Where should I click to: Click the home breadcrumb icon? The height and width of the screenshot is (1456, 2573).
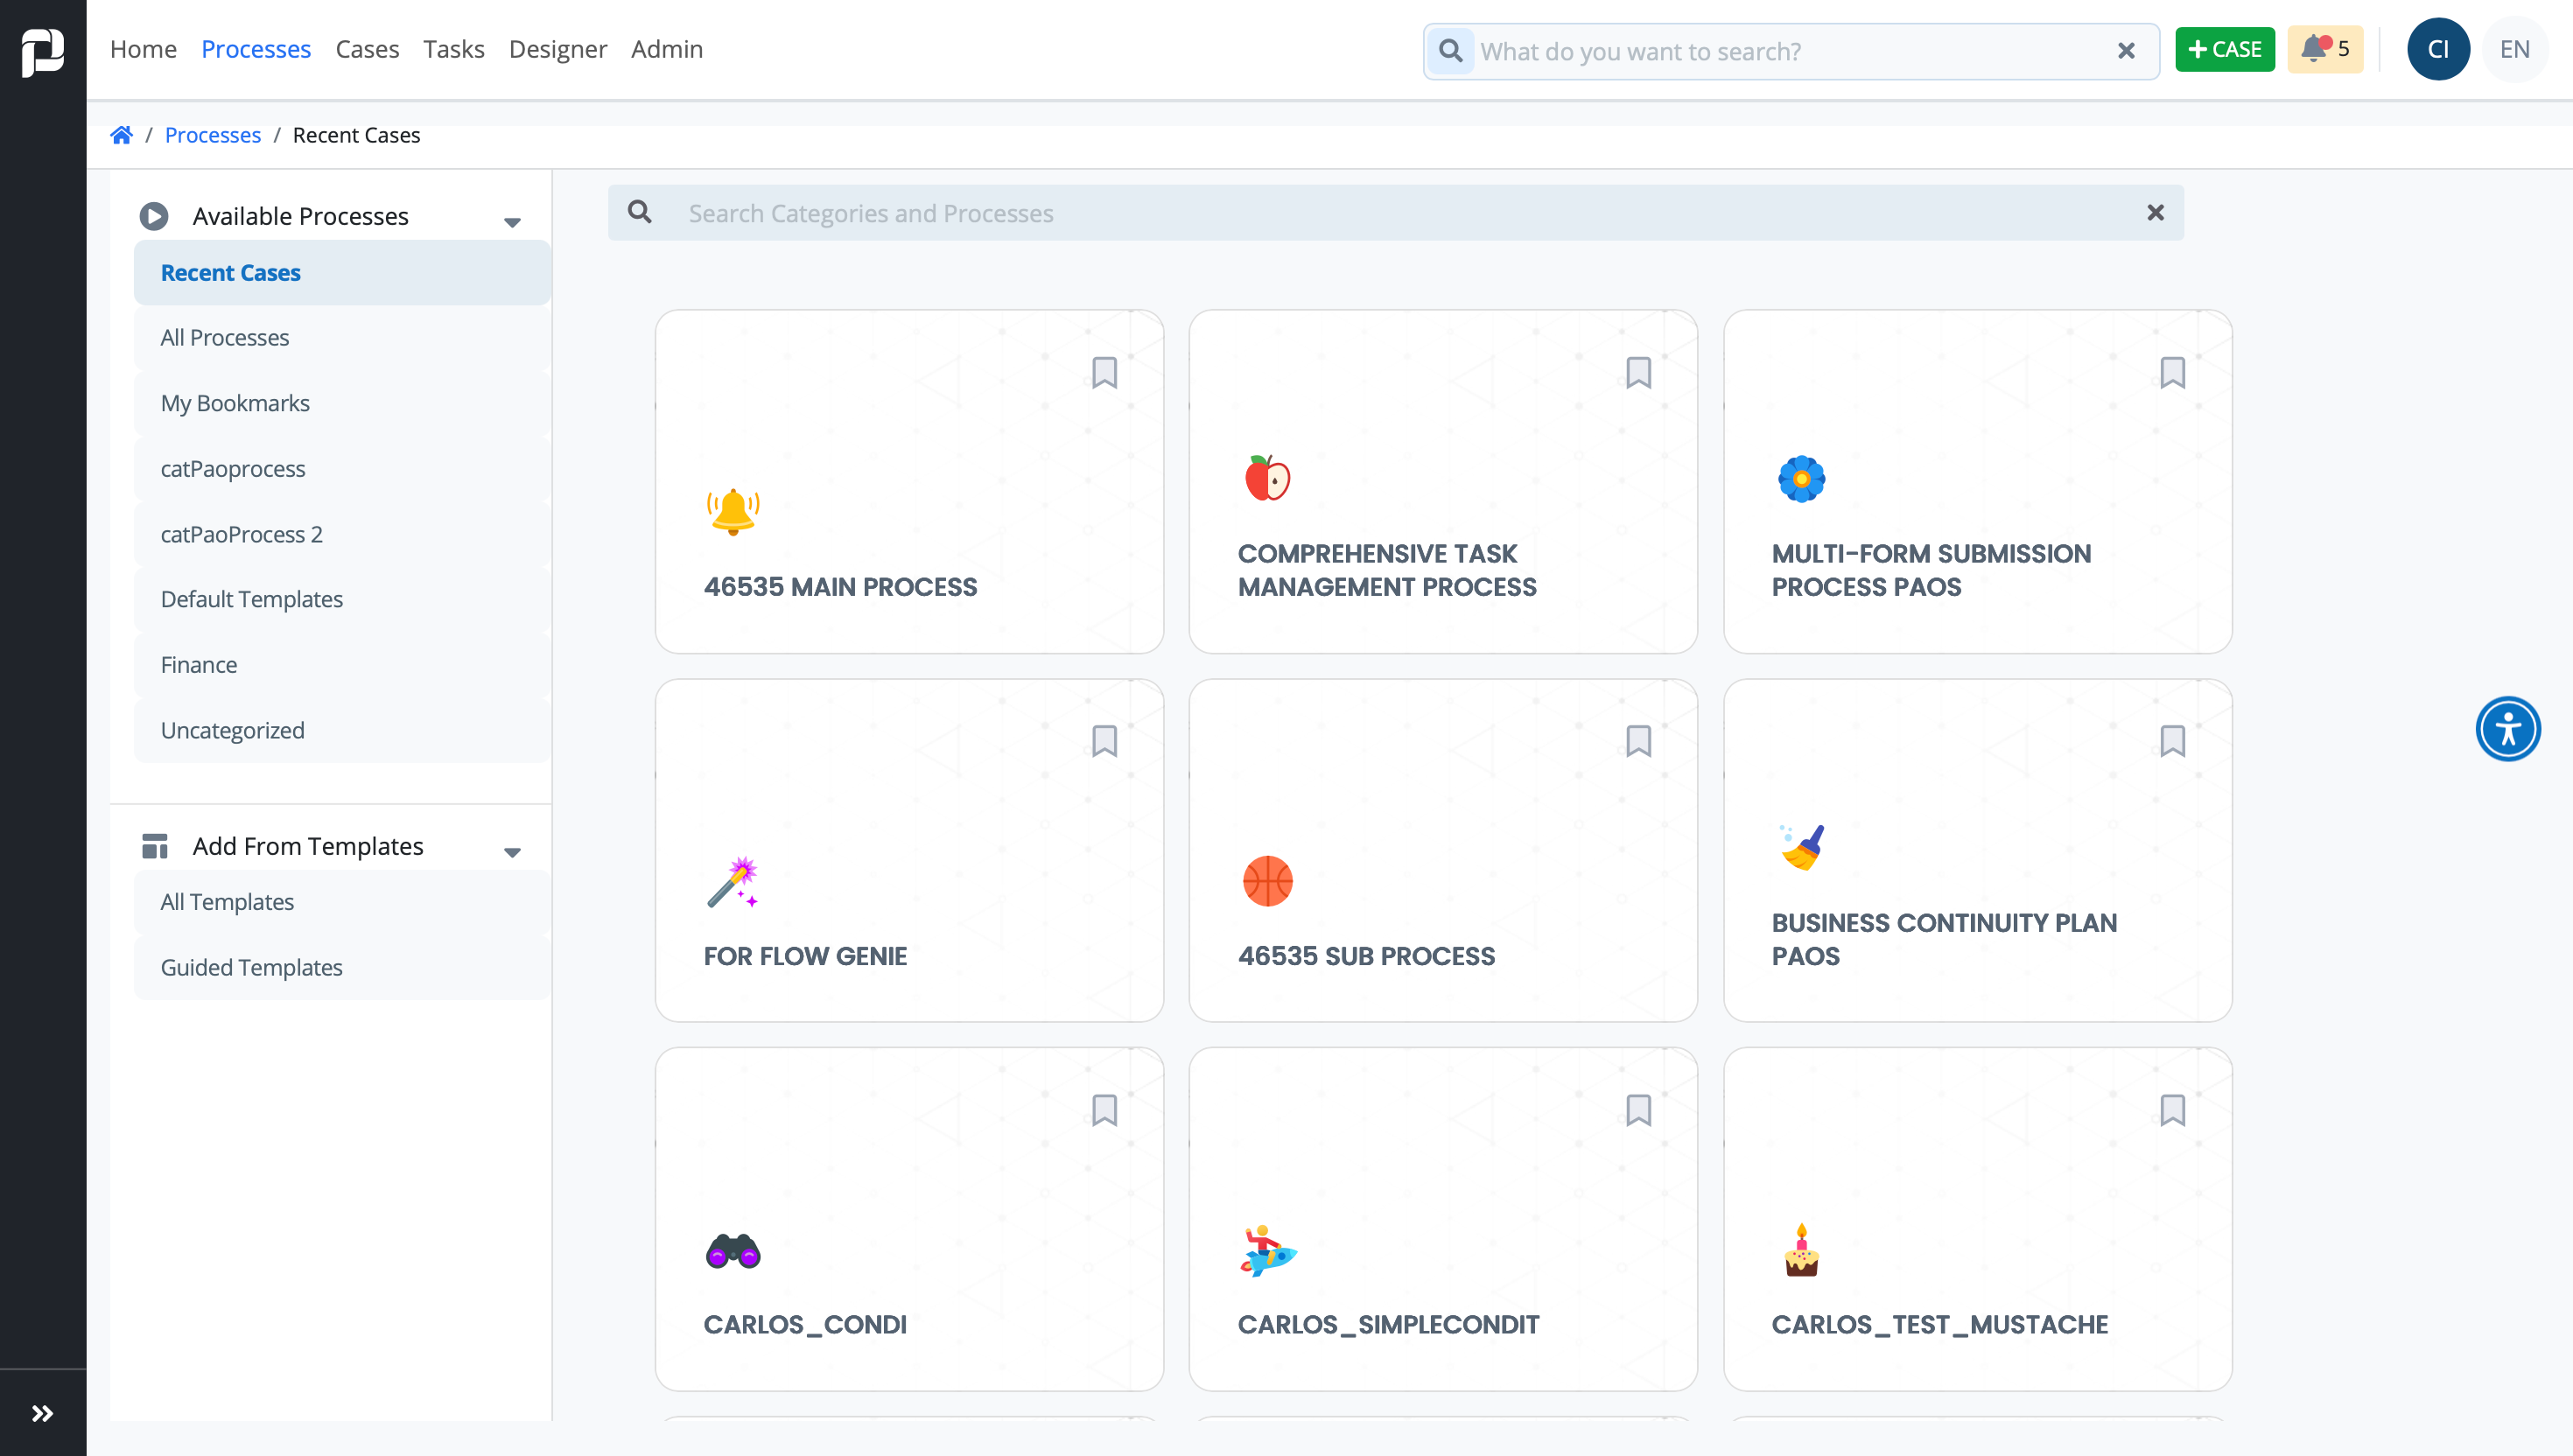(121, 135)
